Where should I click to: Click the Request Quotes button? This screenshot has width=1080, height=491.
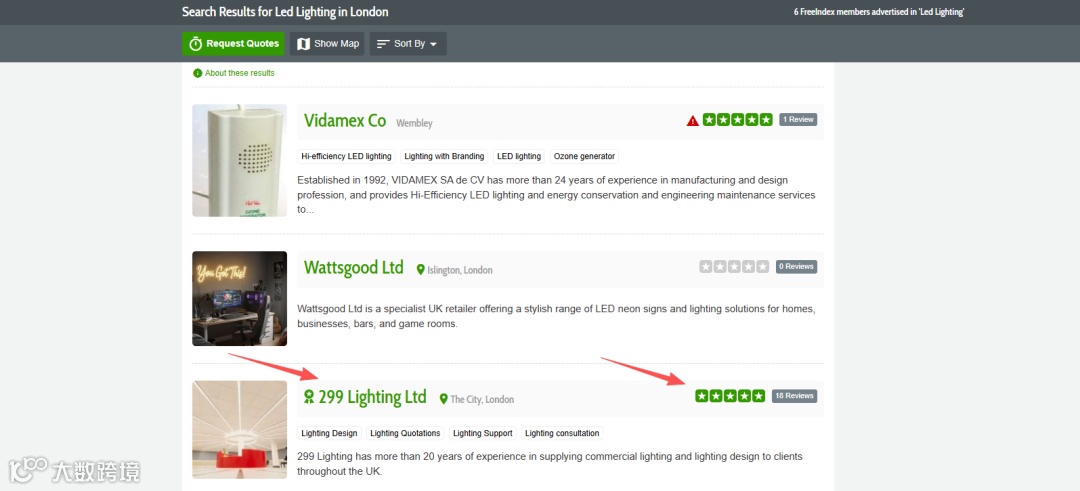(x=233, y=43)
